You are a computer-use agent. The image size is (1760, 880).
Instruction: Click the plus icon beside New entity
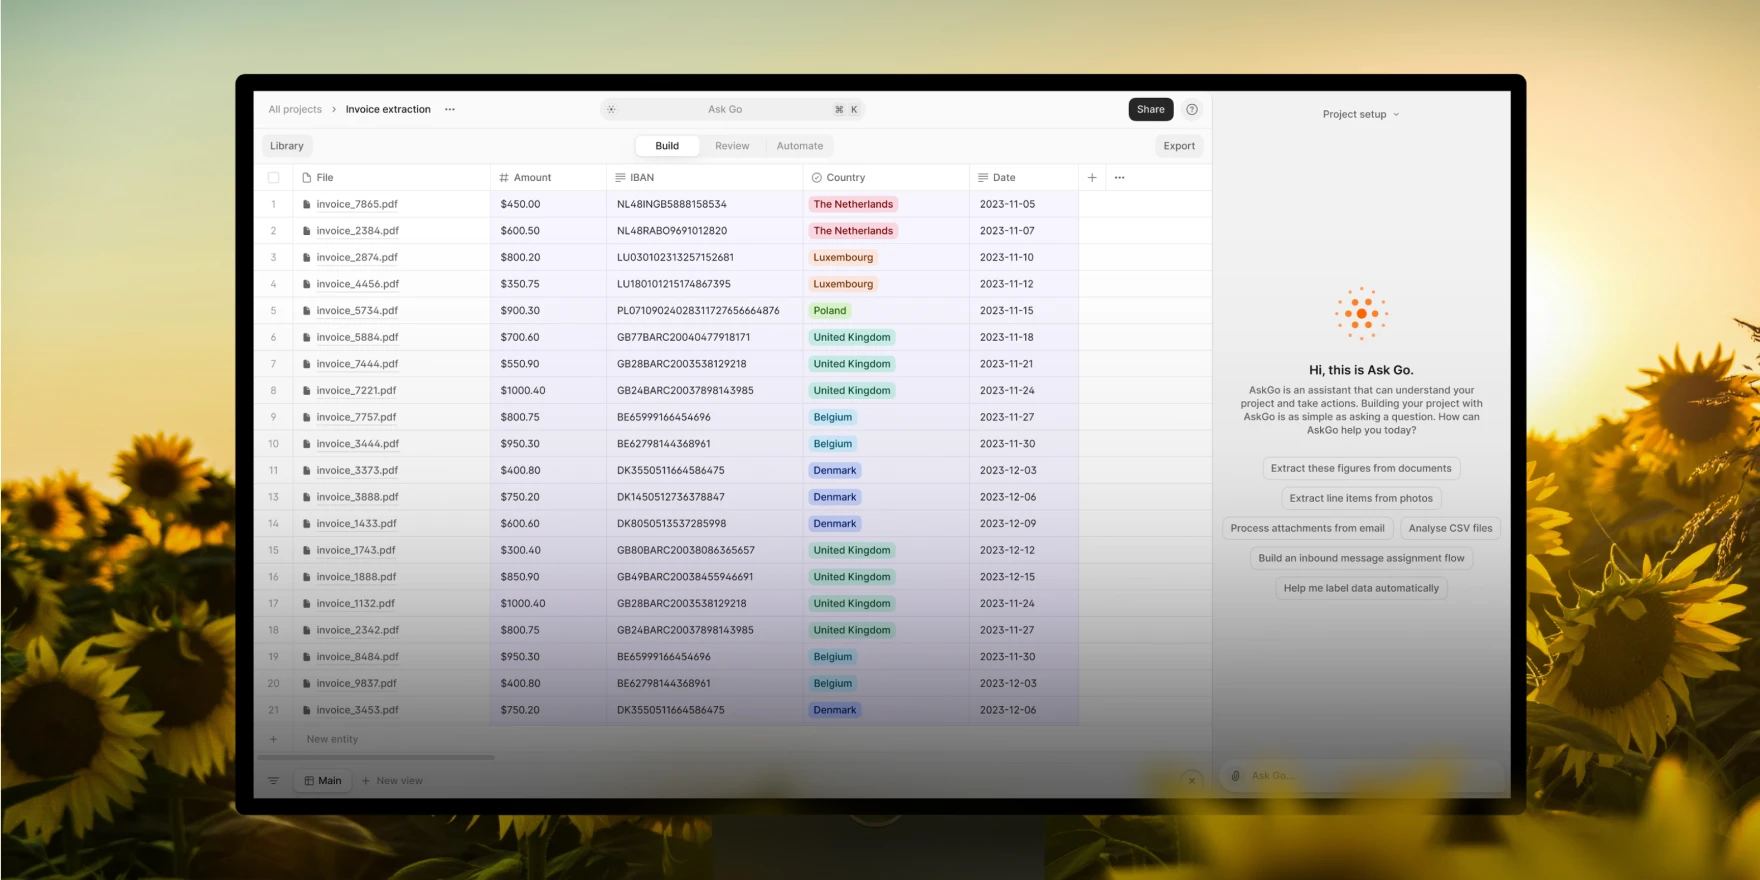tap(273, 739)
